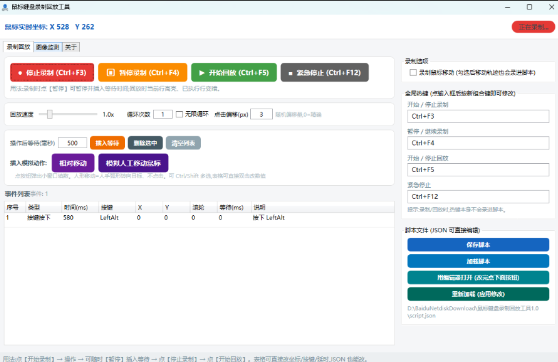Pause recording via orange Ctrl+F4 button

(143, 73)
